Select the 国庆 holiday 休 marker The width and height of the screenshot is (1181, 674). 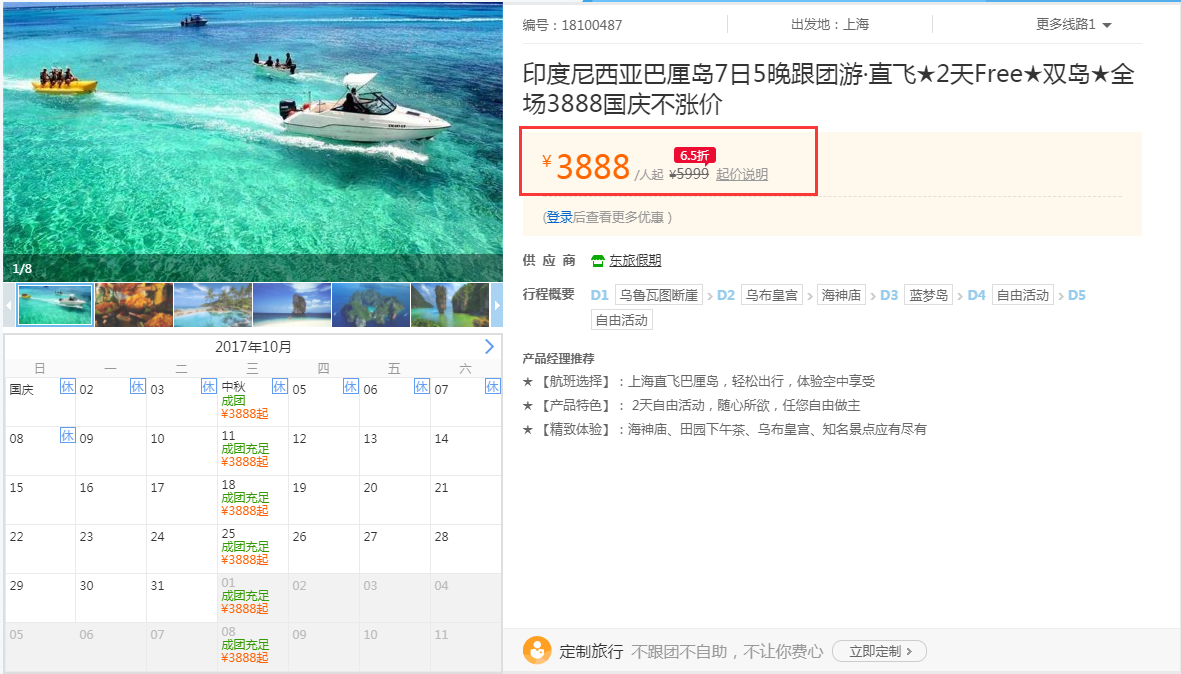(67, 387)
